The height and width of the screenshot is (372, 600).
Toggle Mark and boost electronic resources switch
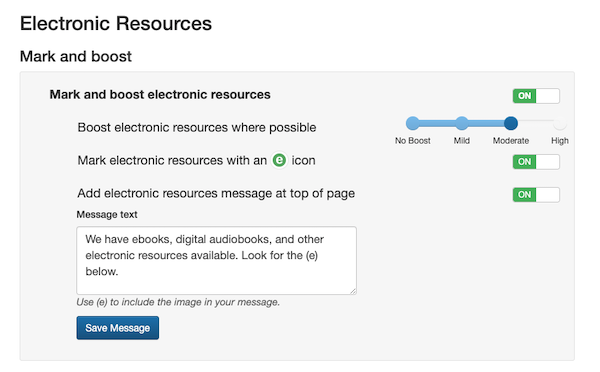pyautogui.click(x=536, y=96)
